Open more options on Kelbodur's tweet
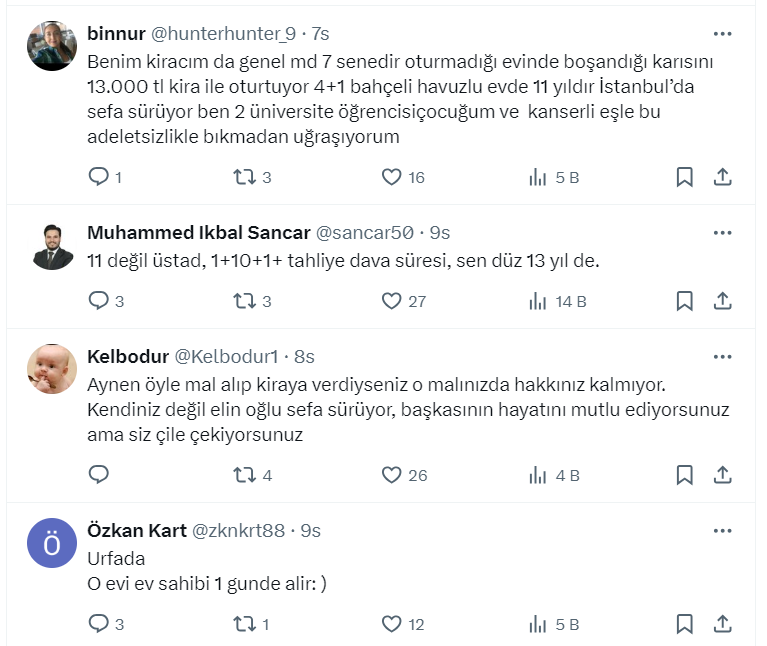This screenshot has height=646, width=767. [x=722, y=357]
